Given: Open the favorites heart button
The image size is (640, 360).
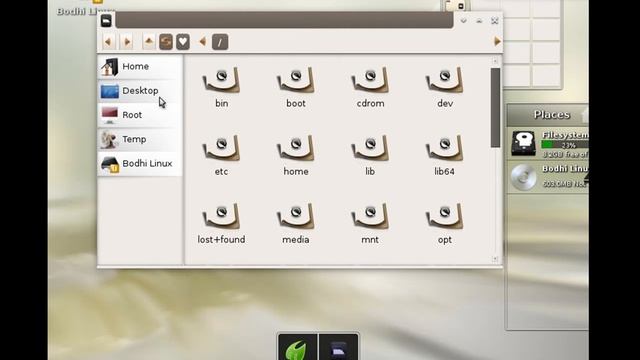Looking at the screenshot, I should pyautogui.click(x=183, y=42).
